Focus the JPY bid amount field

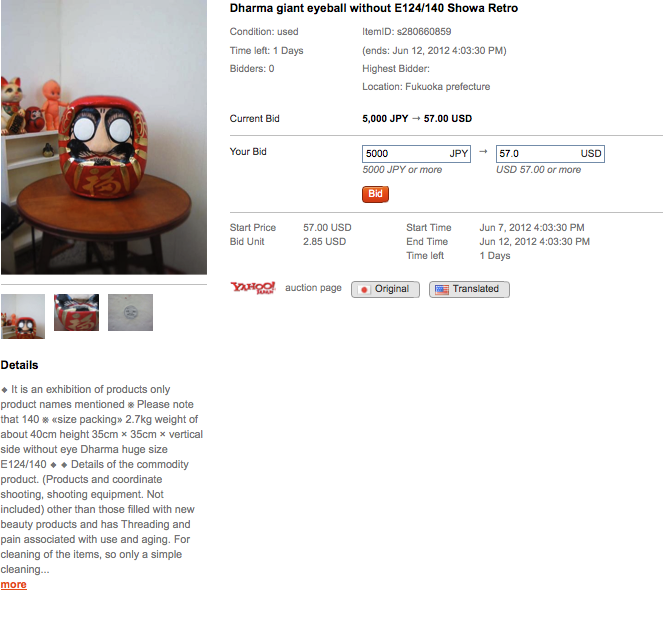pyautogui.click(x=416, y=154)
